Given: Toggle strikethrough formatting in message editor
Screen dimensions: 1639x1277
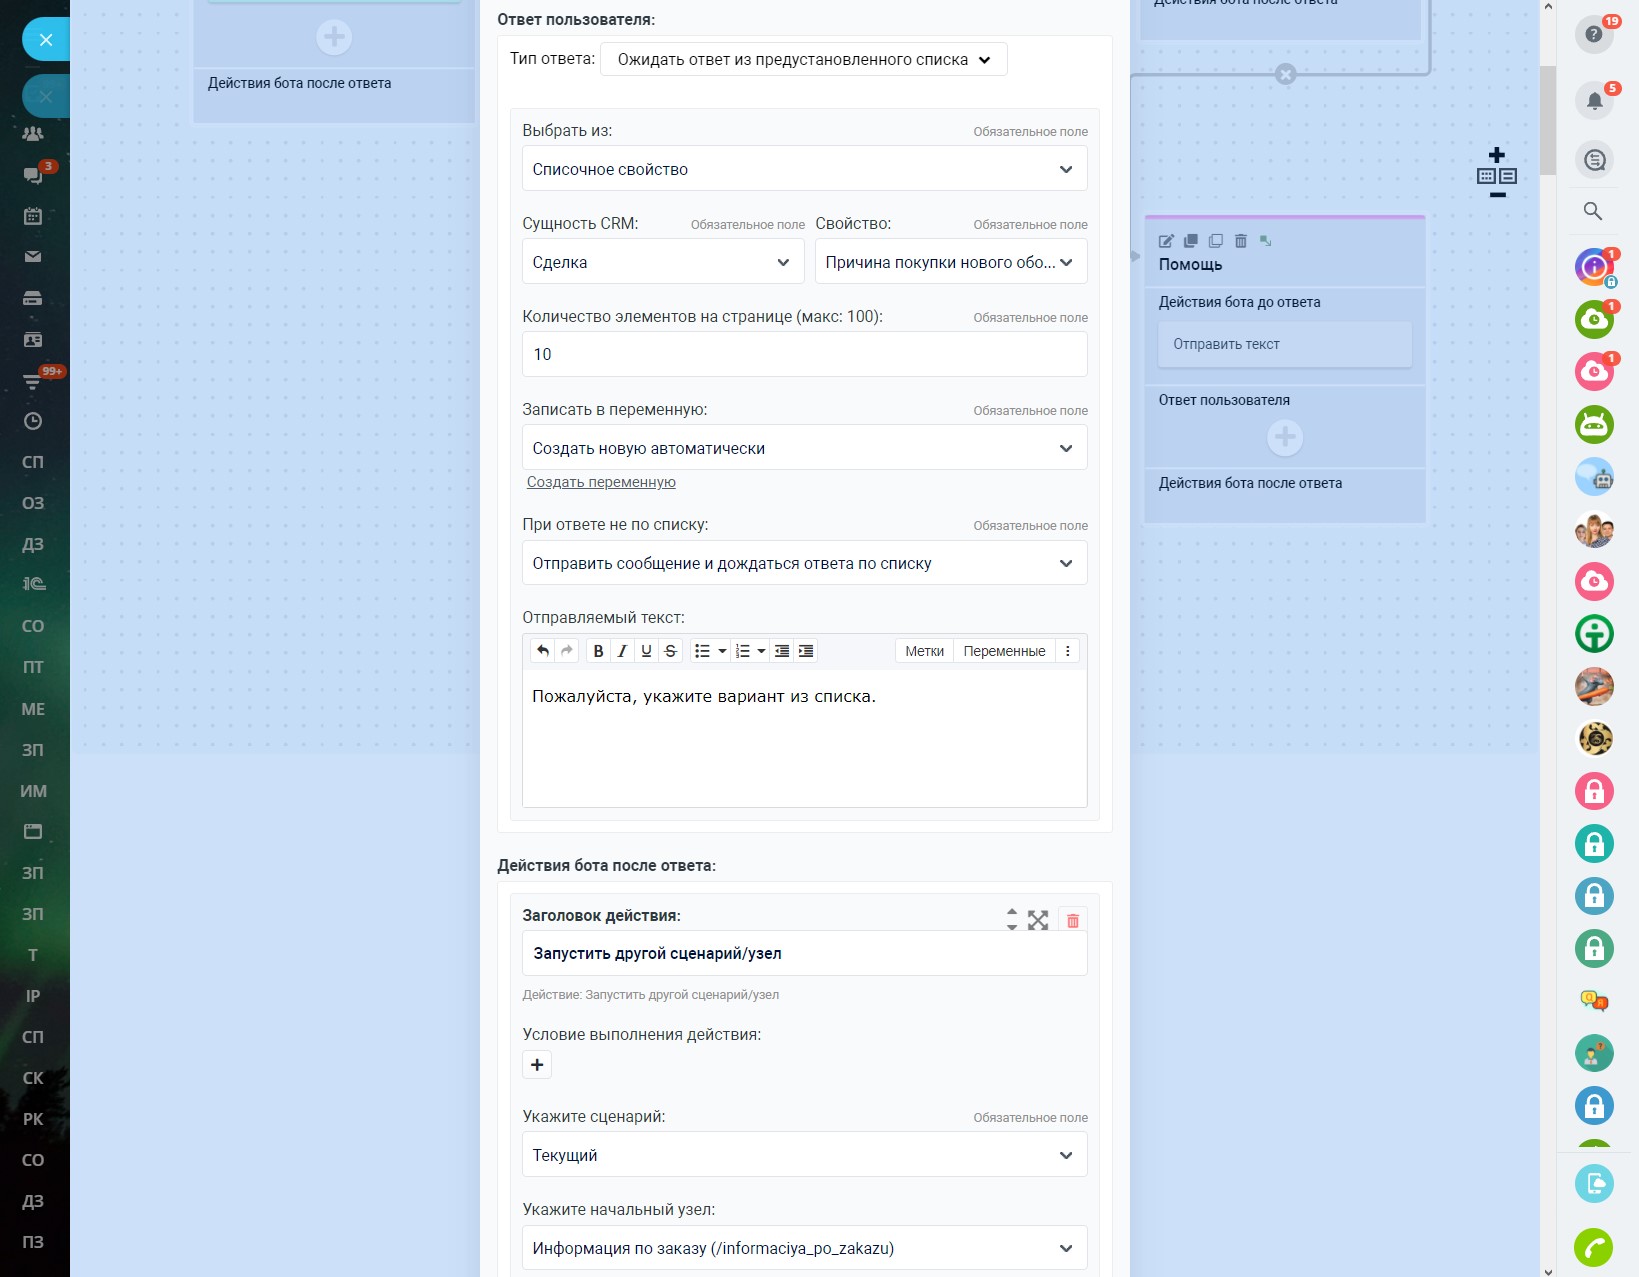Looking at the screenshot, I should 671,651.
